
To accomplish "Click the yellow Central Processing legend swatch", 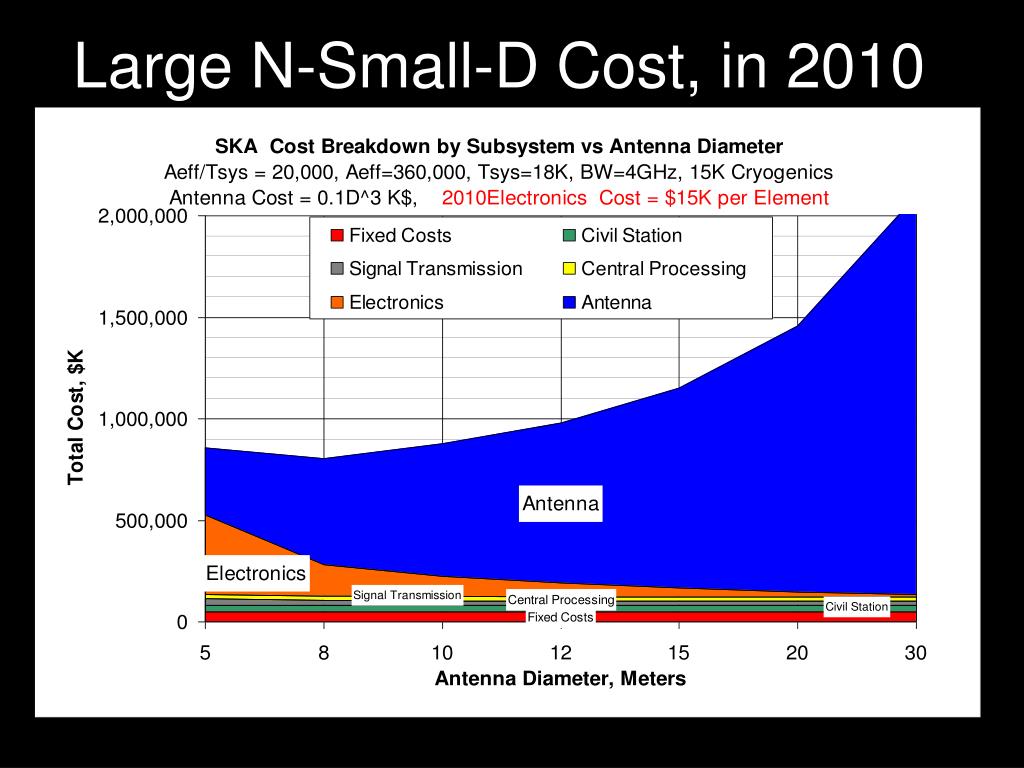I will pyautogui.click(x=569, y=268).
